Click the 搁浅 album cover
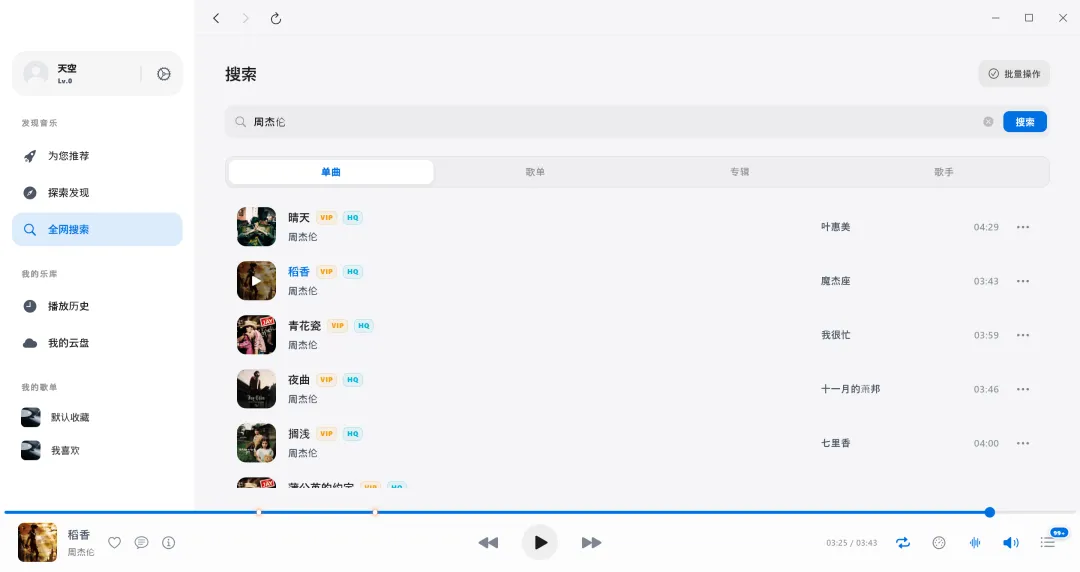Image resolution: width=1080 pixels, height=572 pixels. tap(256, 442)
